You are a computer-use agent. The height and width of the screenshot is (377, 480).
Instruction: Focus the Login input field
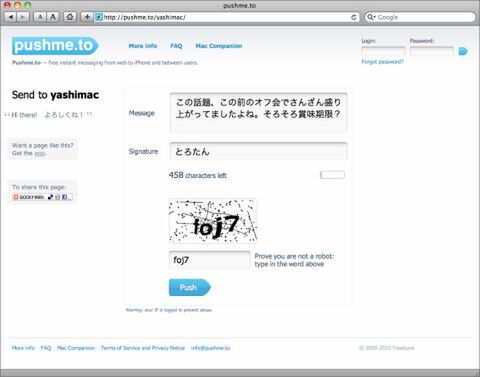click(383, 51)
